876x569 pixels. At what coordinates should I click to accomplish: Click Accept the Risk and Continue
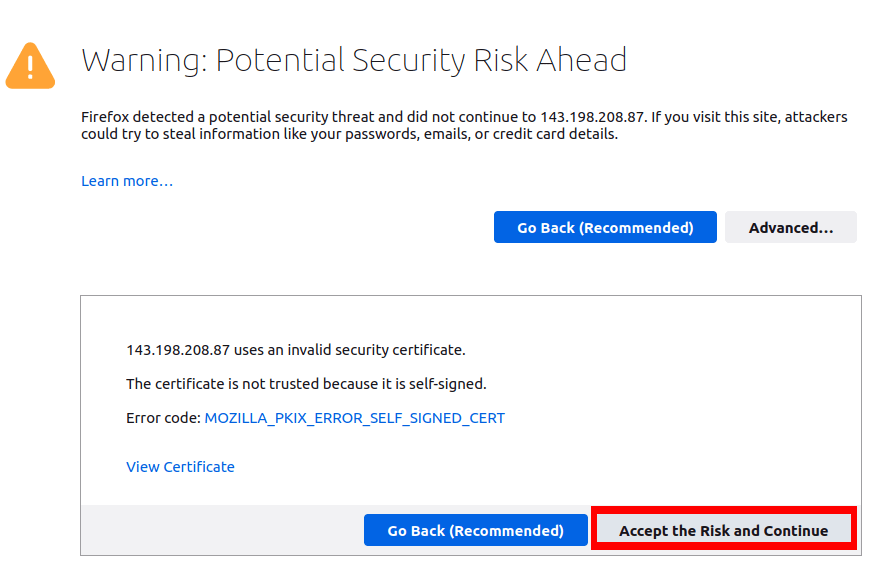[x=723, y=530]
